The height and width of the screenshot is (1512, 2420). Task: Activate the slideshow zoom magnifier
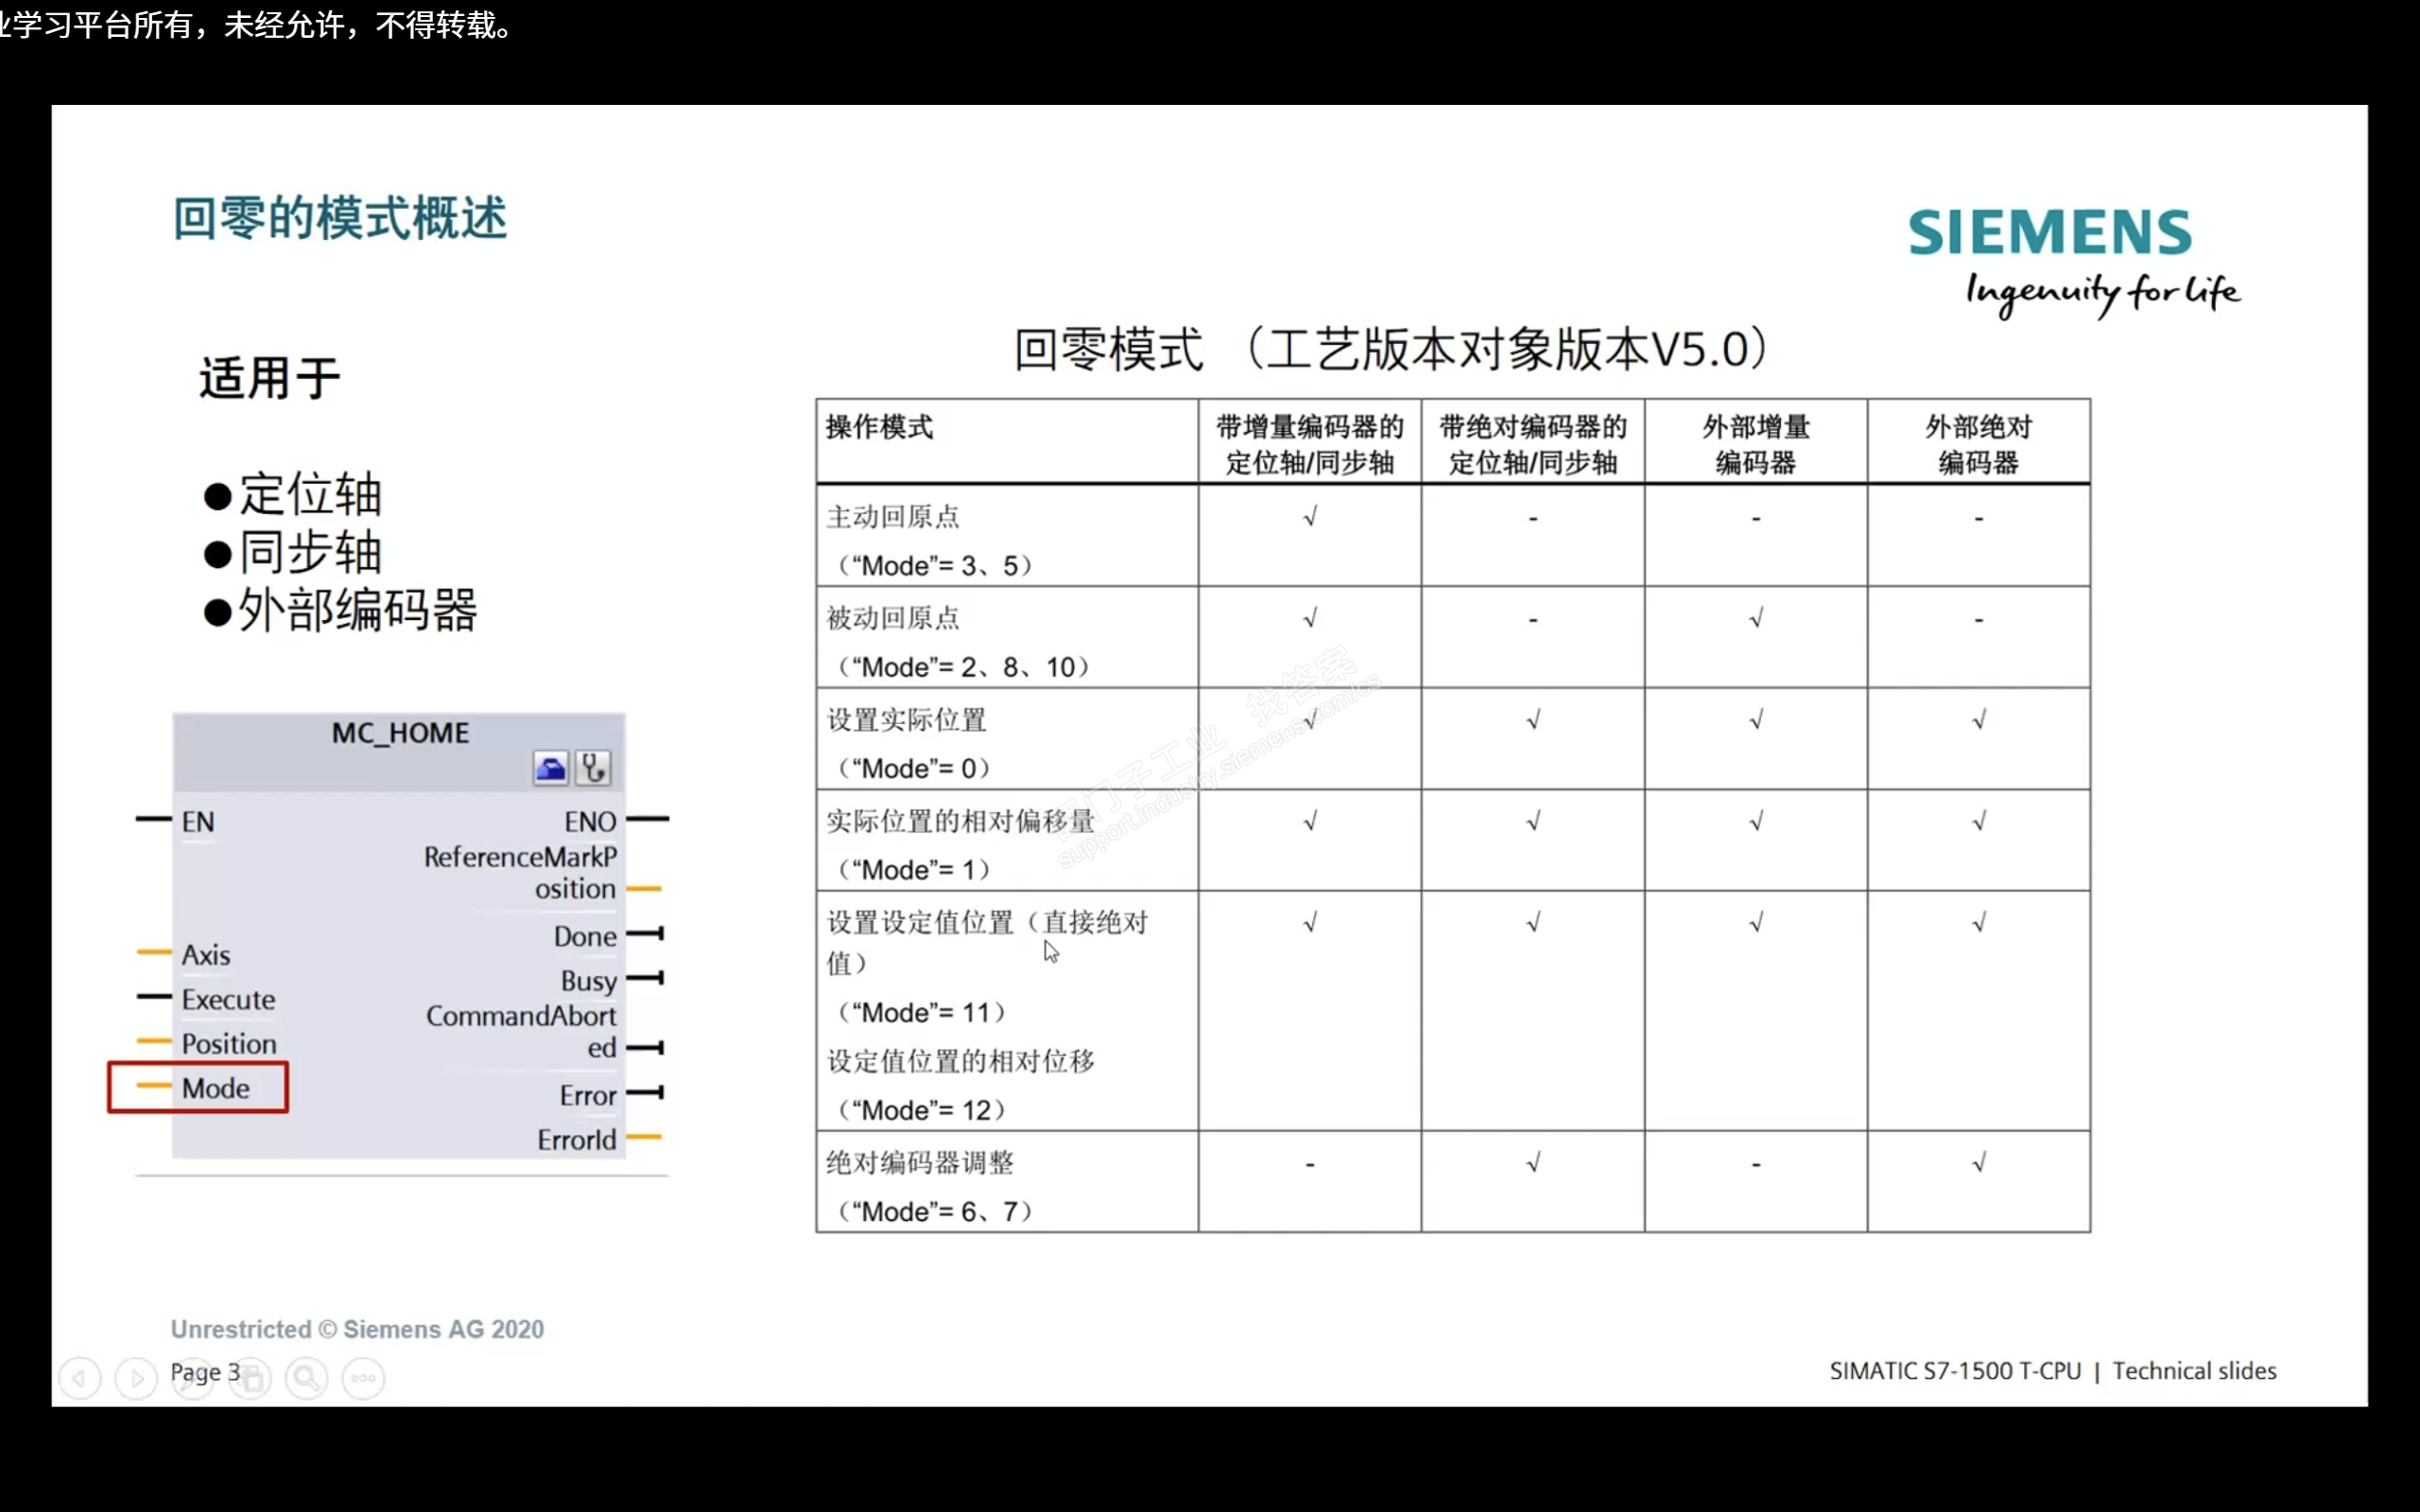[307, 1378]
